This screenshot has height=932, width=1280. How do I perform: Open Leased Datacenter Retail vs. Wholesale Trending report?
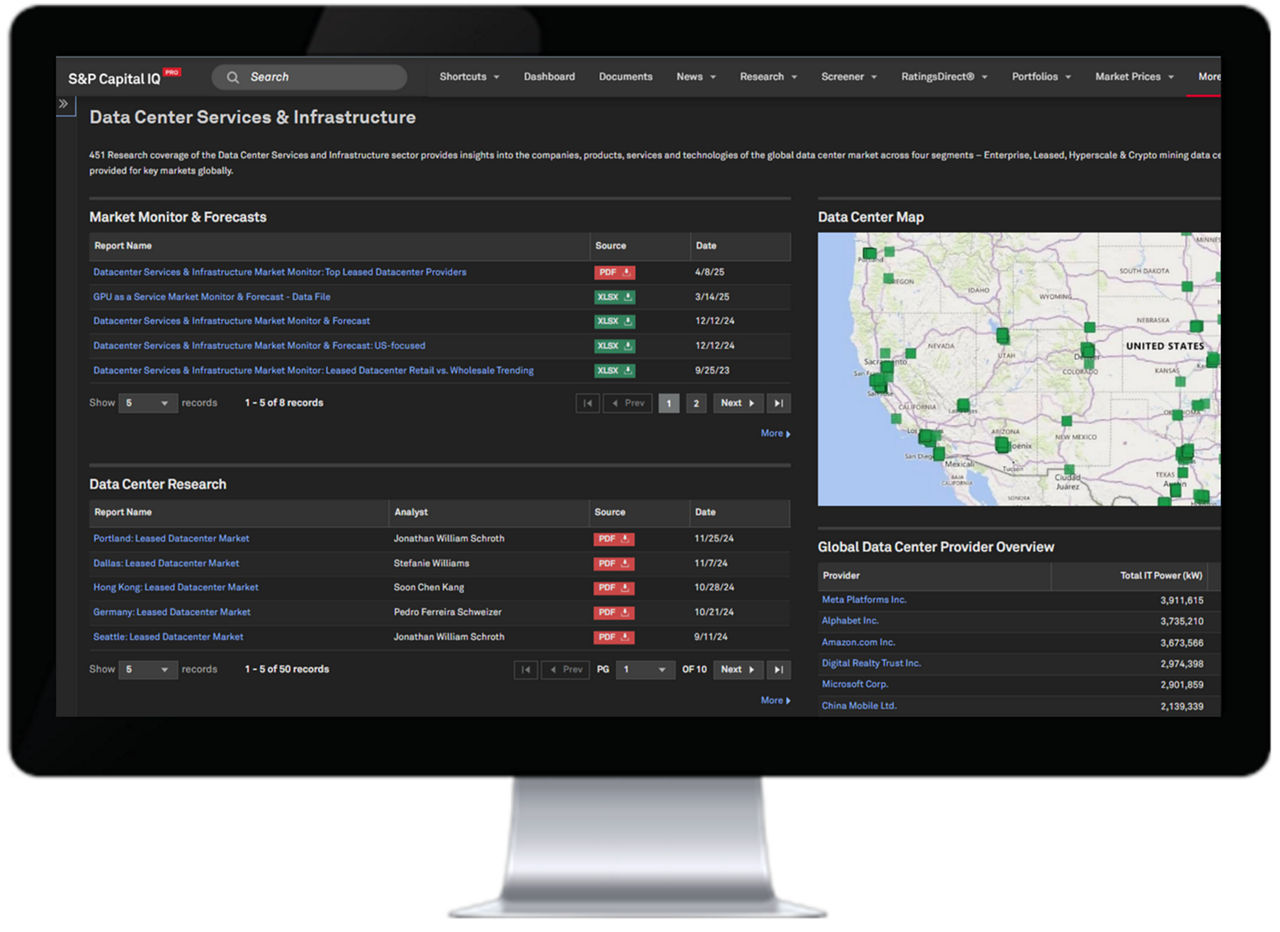(313, 370)
